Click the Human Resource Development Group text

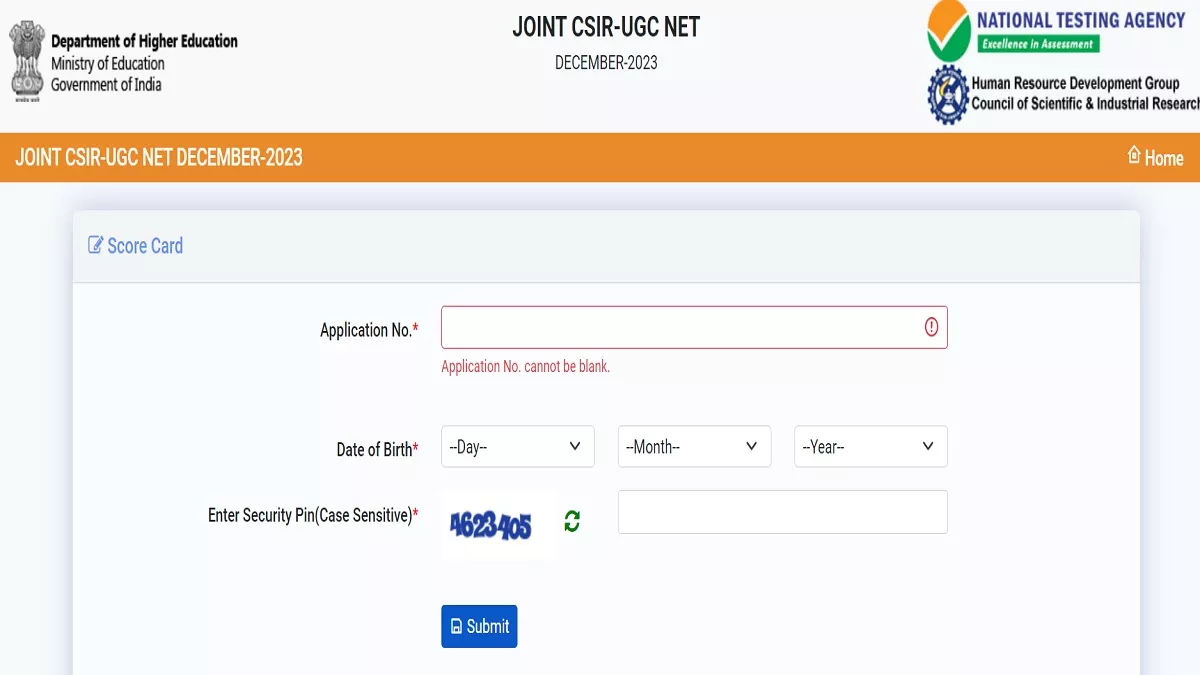point(1075,84)
